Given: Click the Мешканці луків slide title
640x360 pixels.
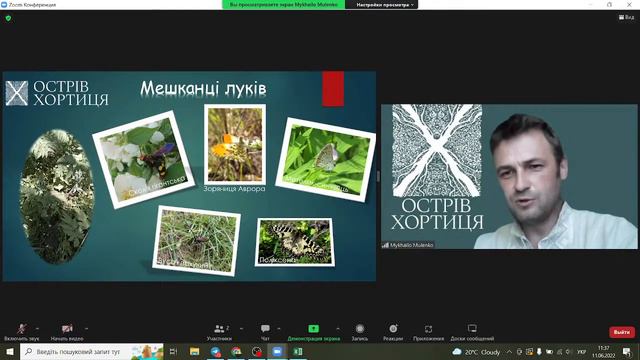Looking at the screenshot, I should [203, 89].
